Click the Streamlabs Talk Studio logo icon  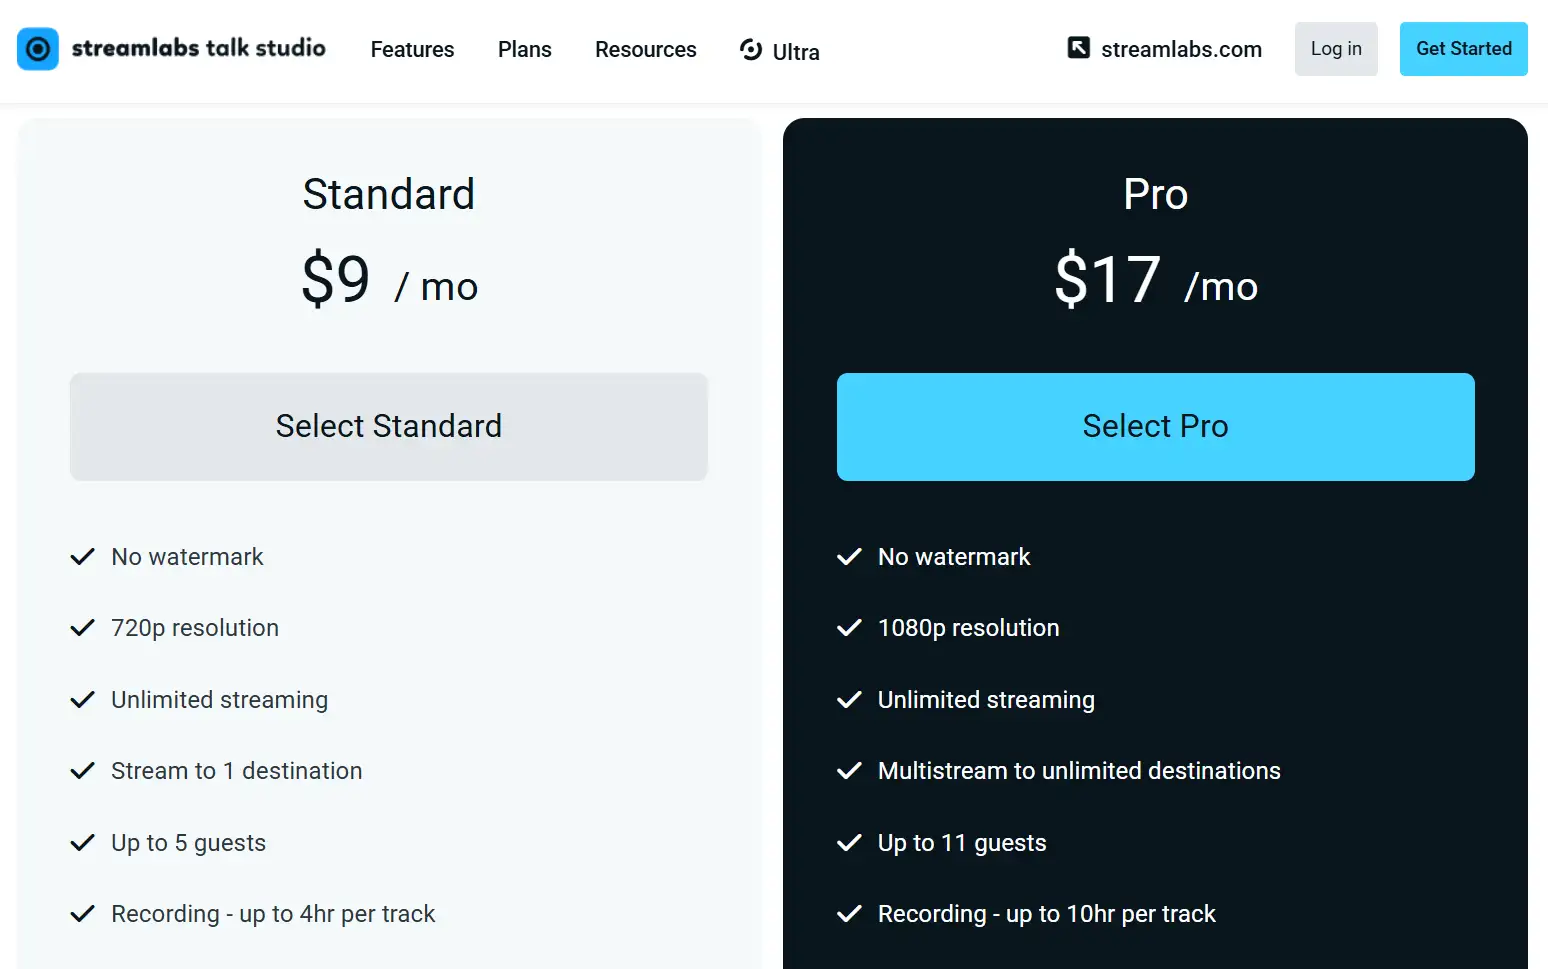(x=38, y=49)
